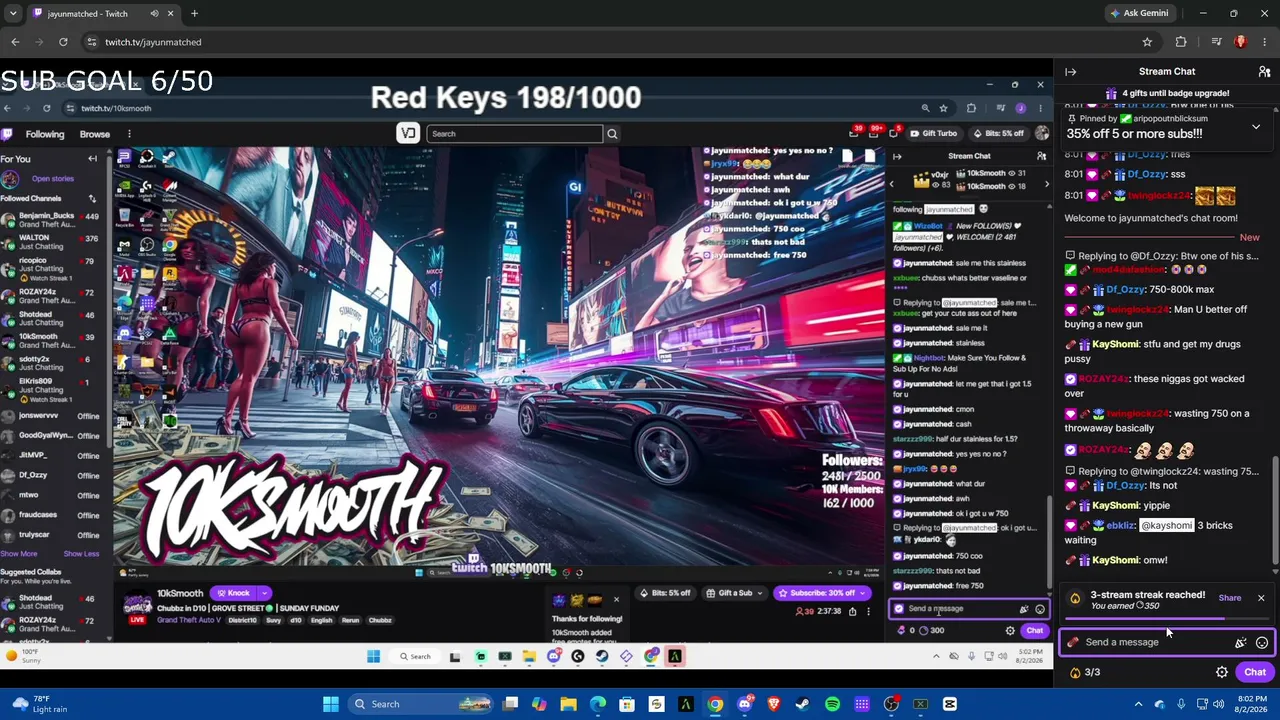Click the Replying to @Df_Ozzy: Btw line
1280x720 pixels.
(1161, 256)
